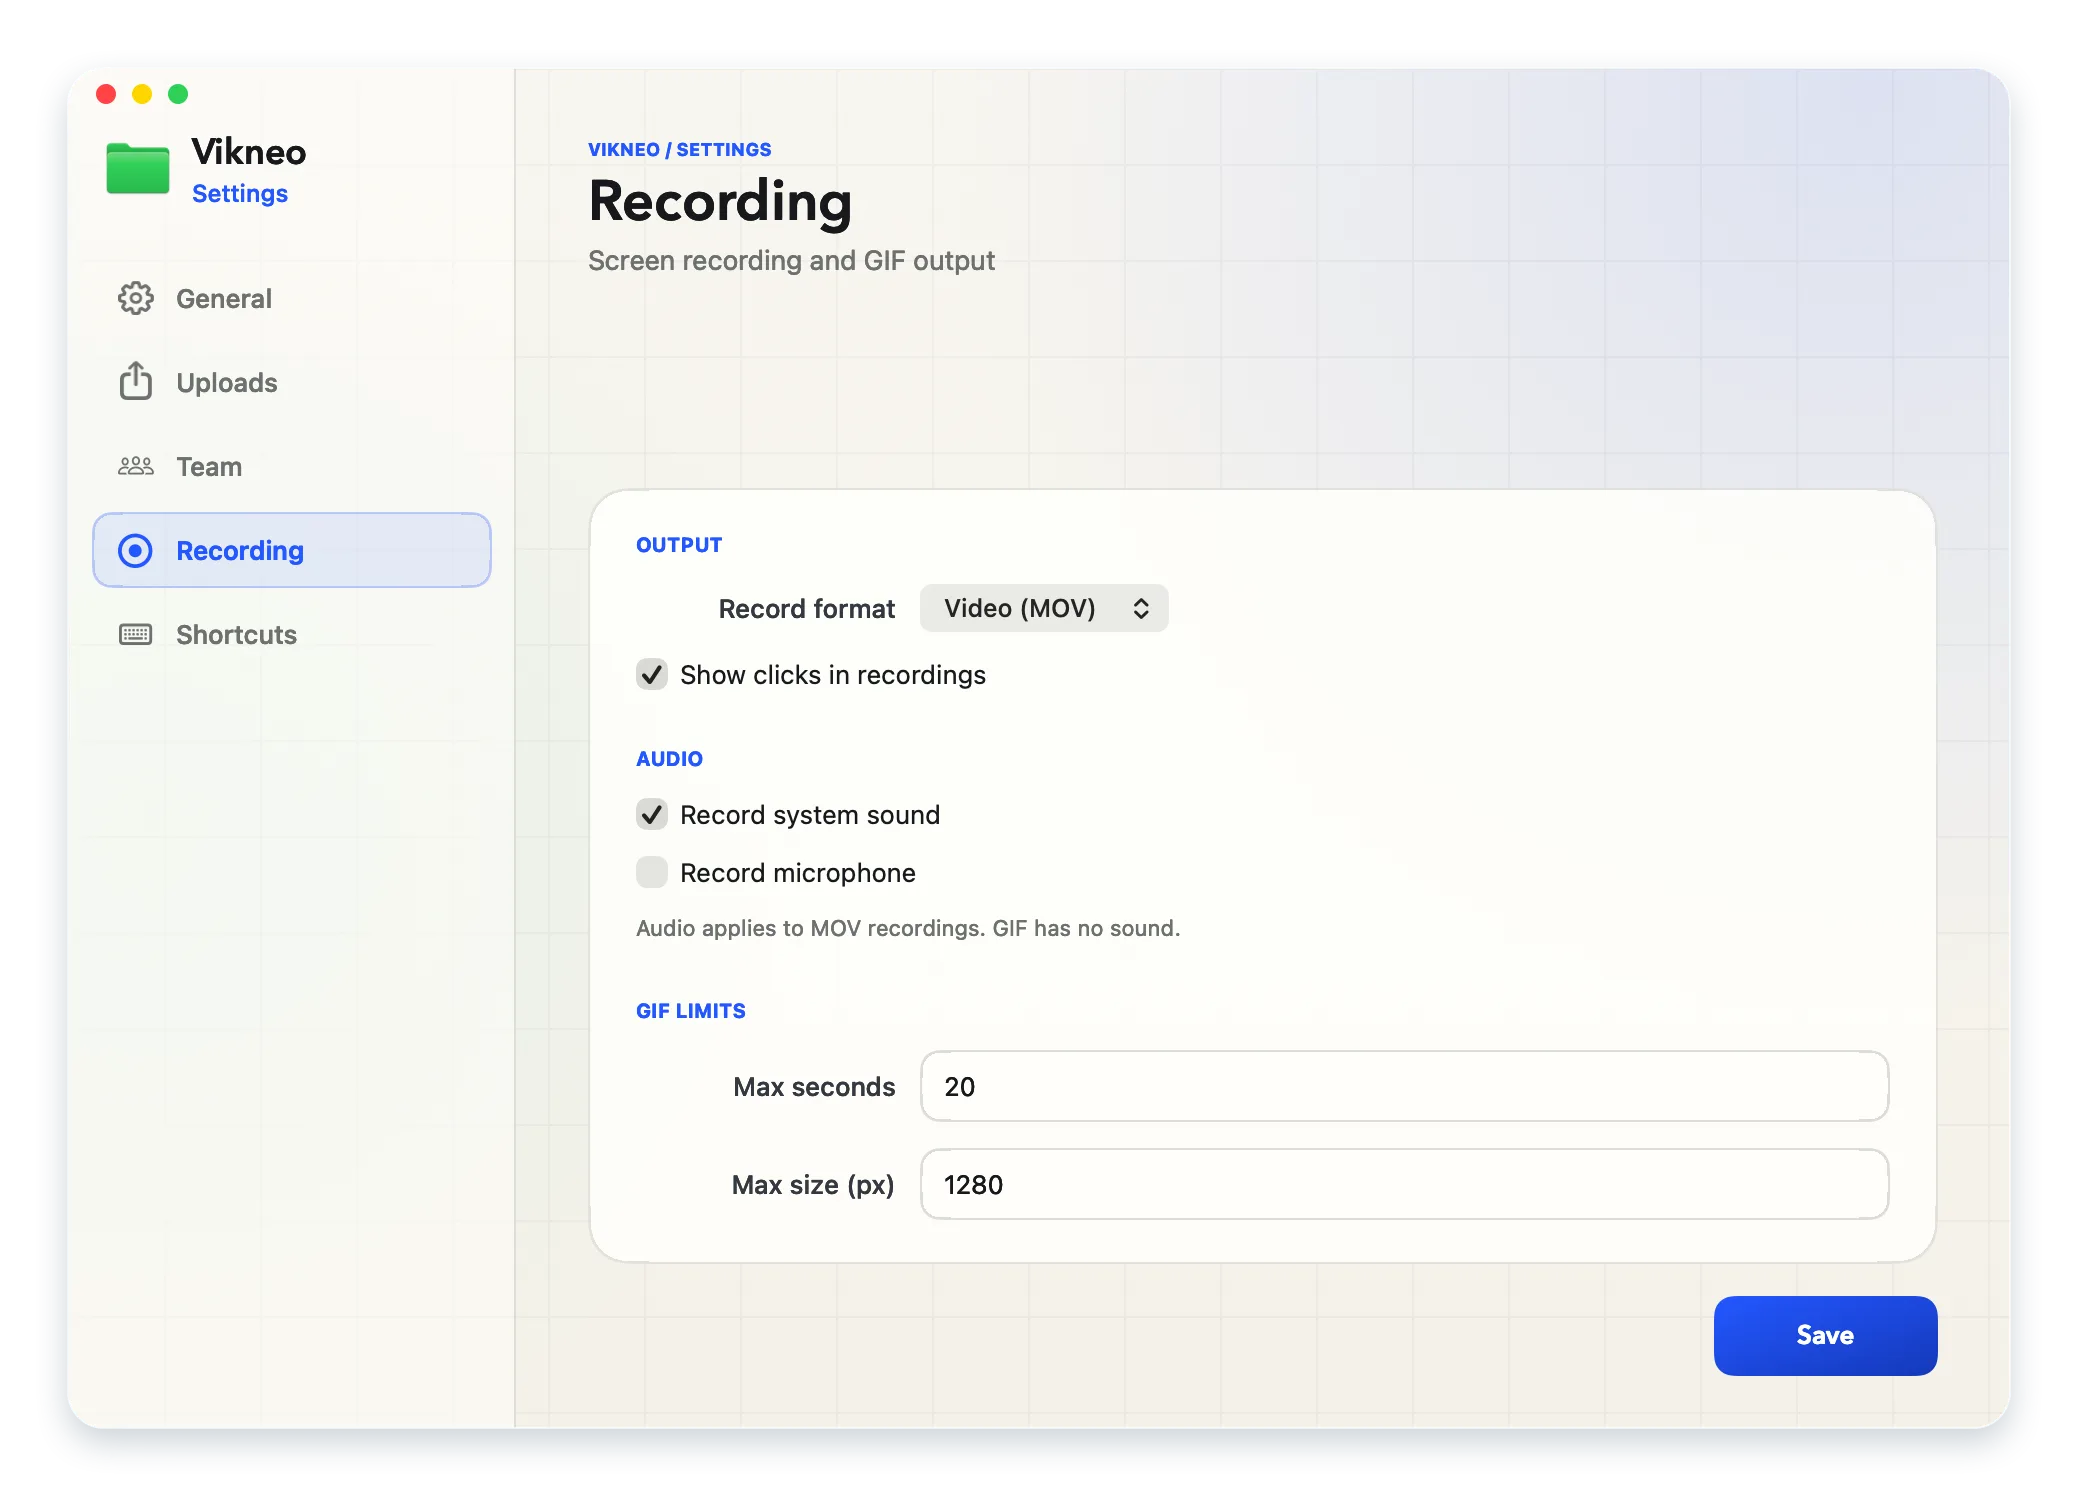
Task: Click the Recording circle icon
Action: click(x=135, y=550)
